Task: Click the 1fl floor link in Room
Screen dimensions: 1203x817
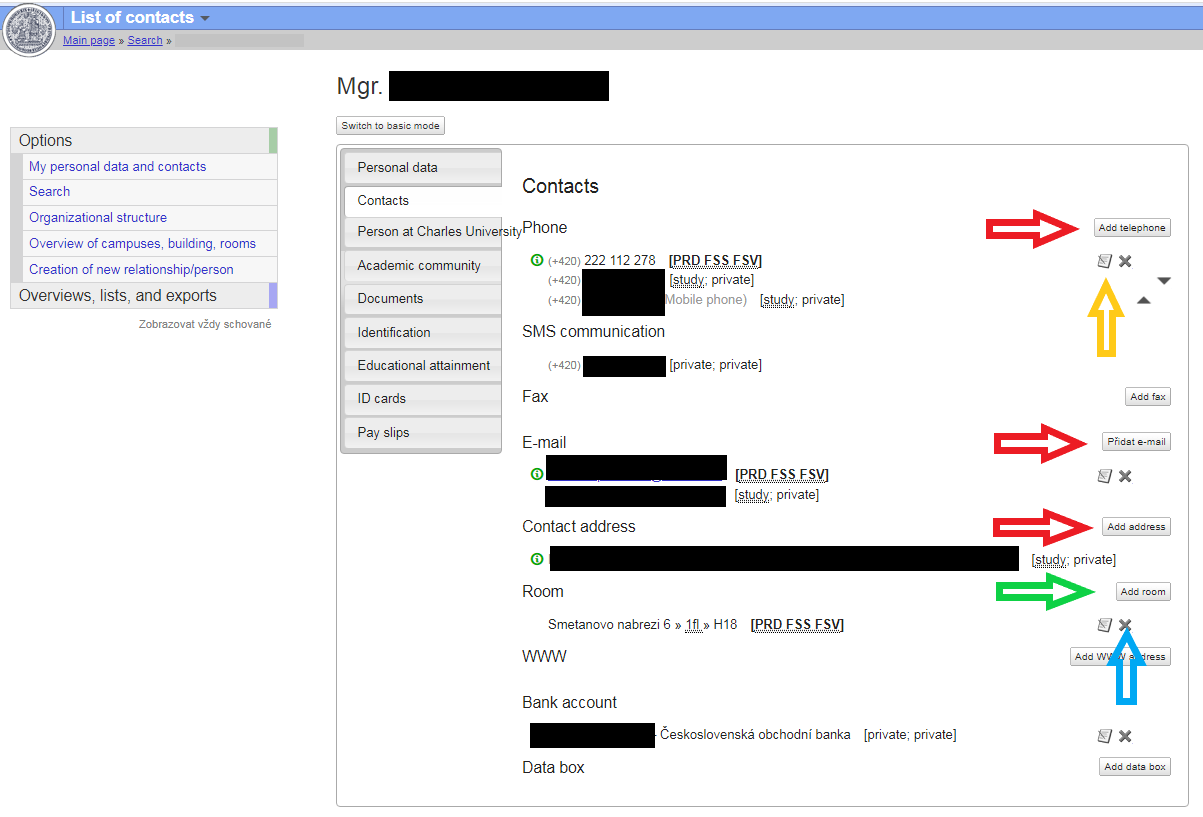Action: tap(692, 625)
